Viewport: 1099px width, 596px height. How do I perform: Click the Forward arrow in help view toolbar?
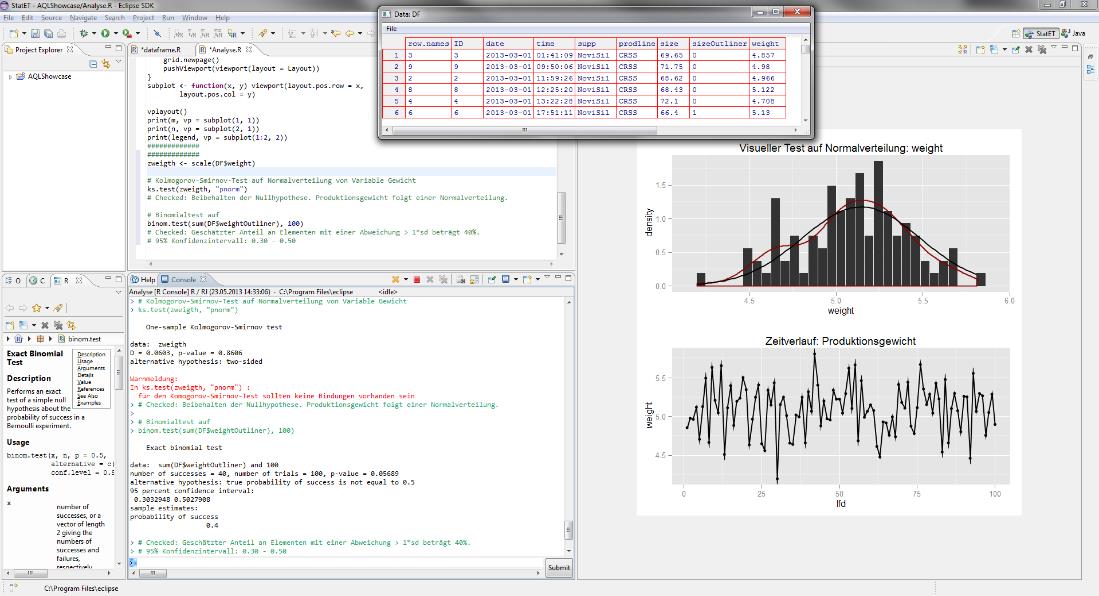[22, 308]
